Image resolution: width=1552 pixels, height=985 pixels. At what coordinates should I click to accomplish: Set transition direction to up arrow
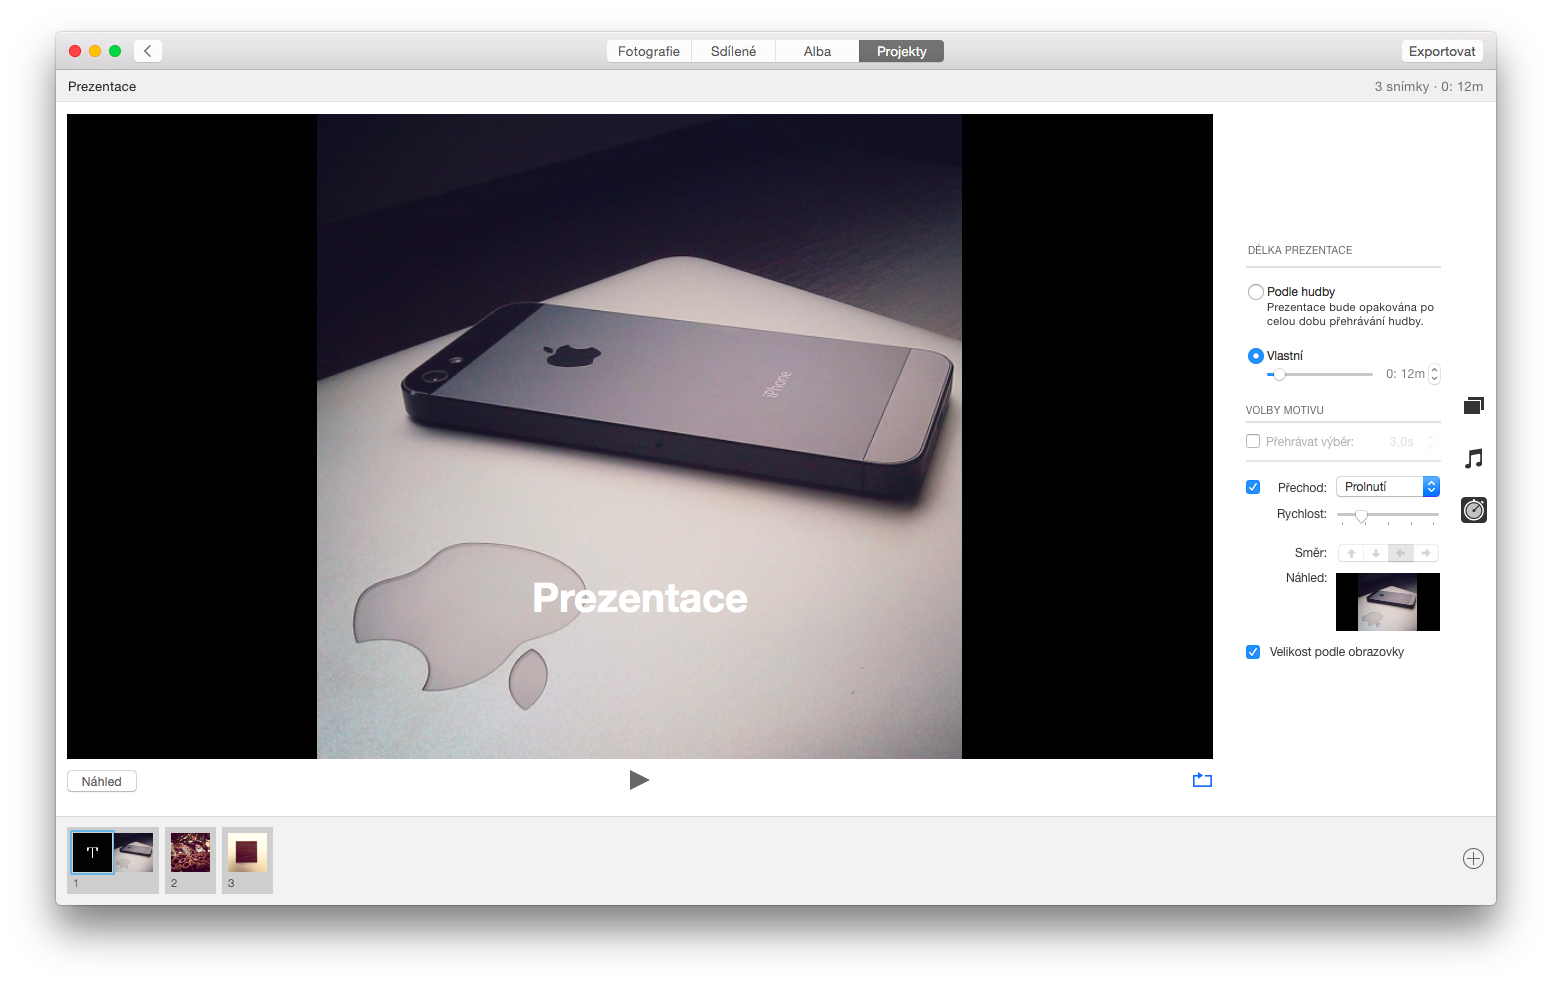click(1351, 553)
